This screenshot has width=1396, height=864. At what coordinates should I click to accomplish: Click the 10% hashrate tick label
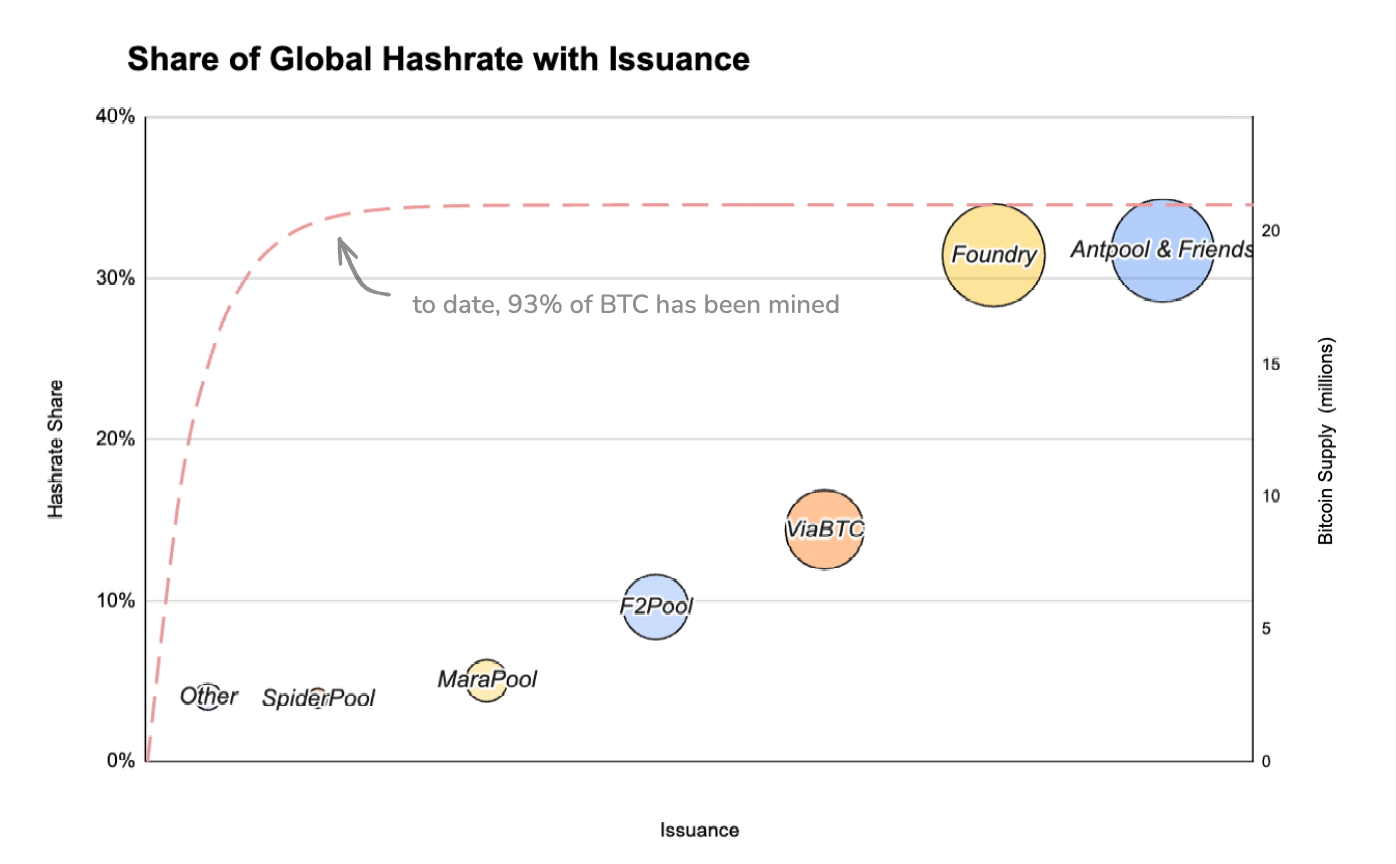tap(114, 600)
